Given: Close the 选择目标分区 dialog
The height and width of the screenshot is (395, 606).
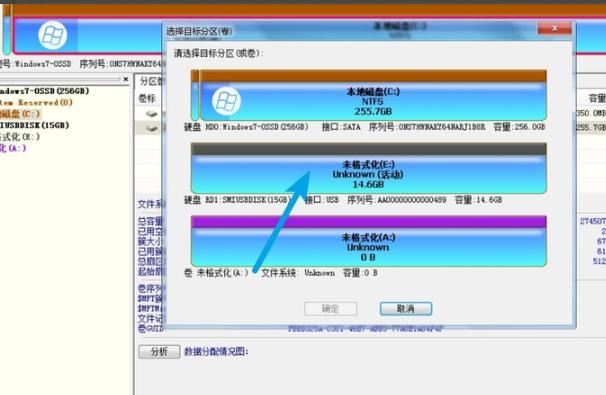Looking at the screenshot, I should [555, 28].
